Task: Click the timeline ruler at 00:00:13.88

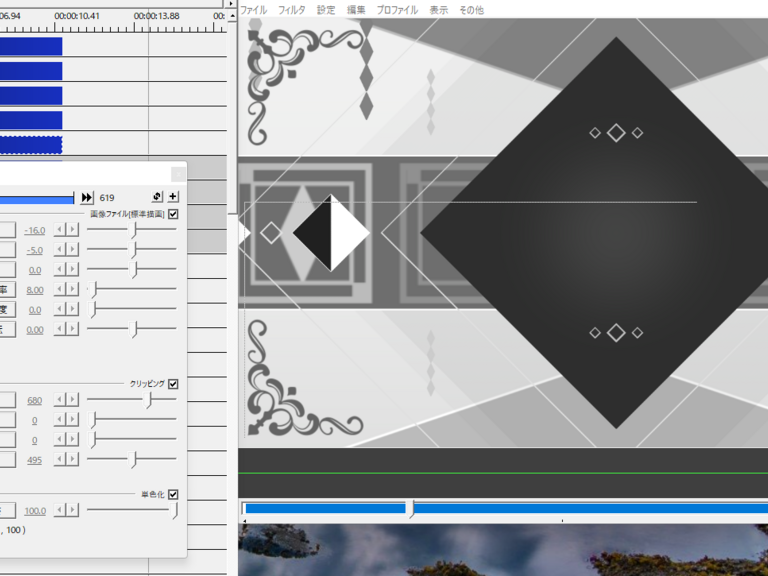Action: coord(156,16)
